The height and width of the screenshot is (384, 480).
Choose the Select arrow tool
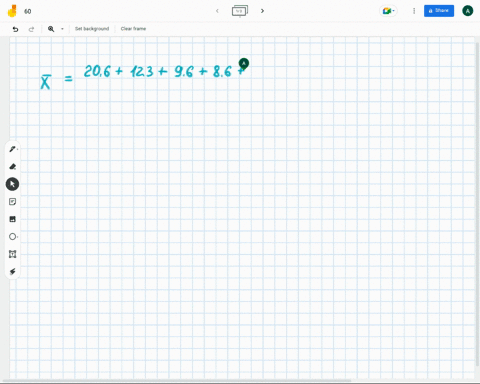tap(12, 184)
